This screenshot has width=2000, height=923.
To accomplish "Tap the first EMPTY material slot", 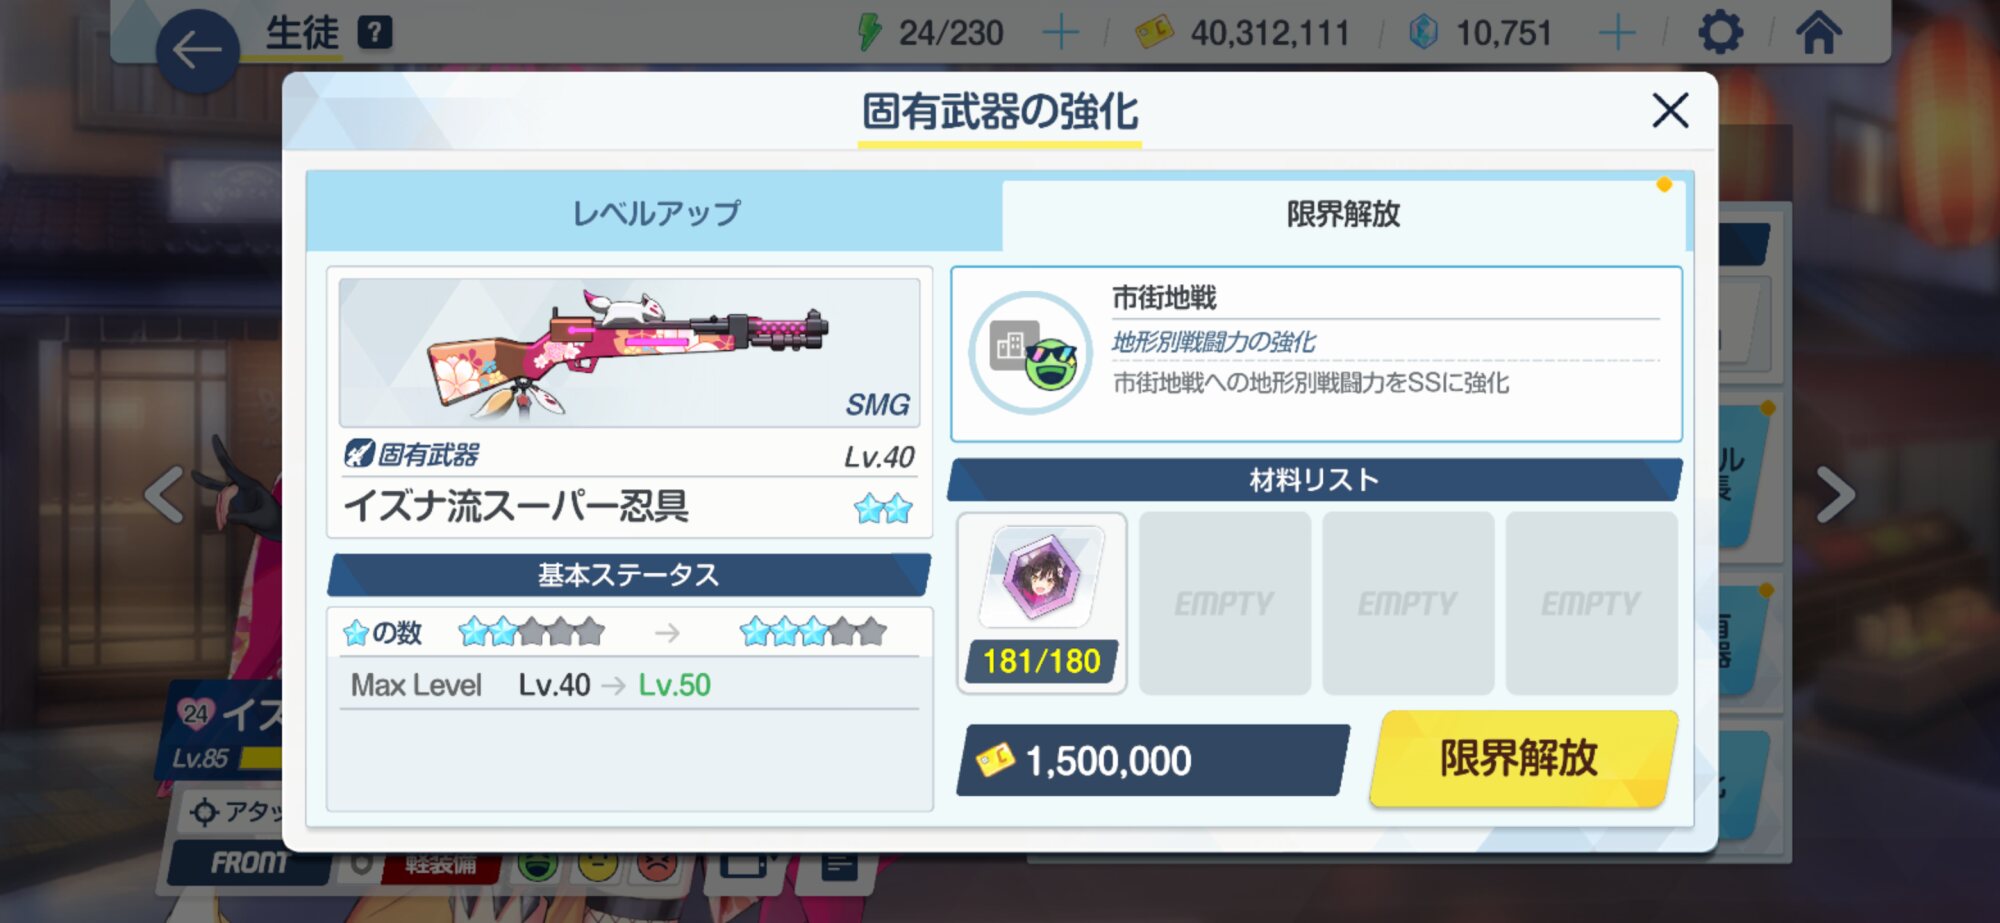I will 1225,603.
